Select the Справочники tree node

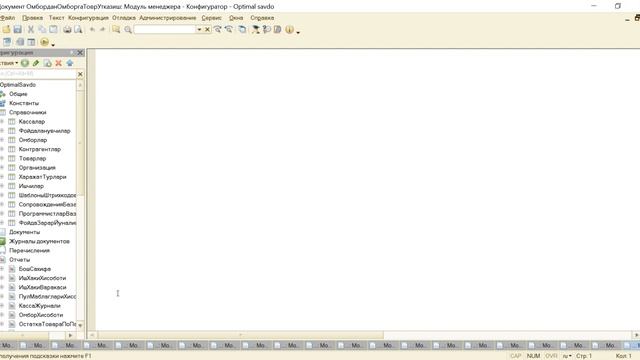(28, 112)
